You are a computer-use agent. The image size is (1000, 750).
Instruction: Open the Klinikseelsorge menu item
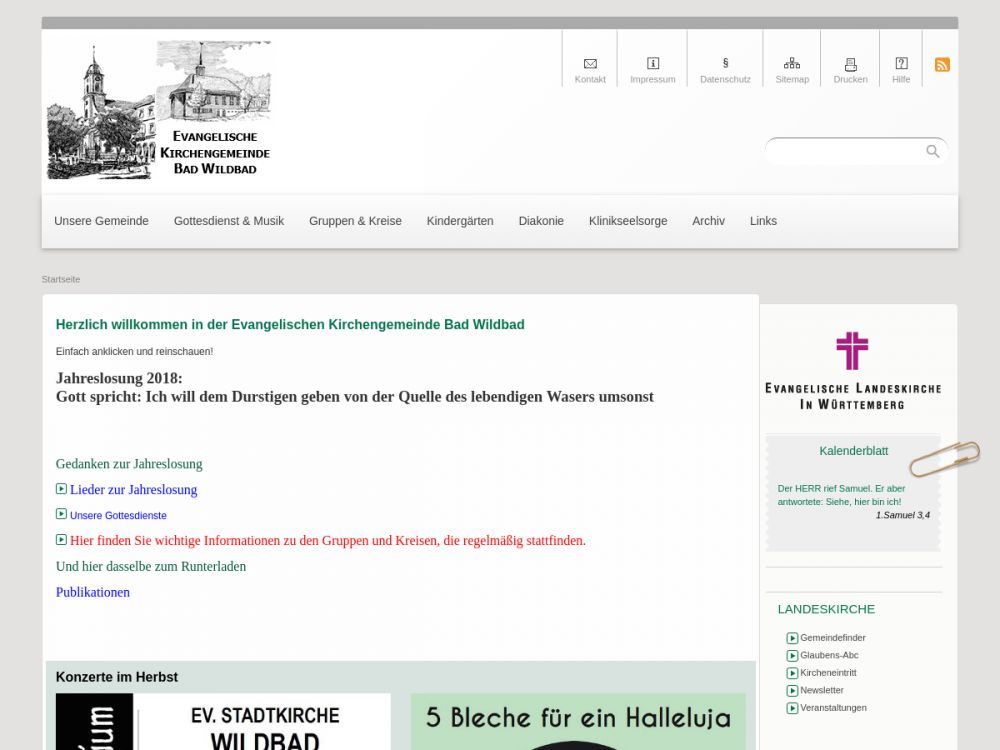(x=628, y=221)
